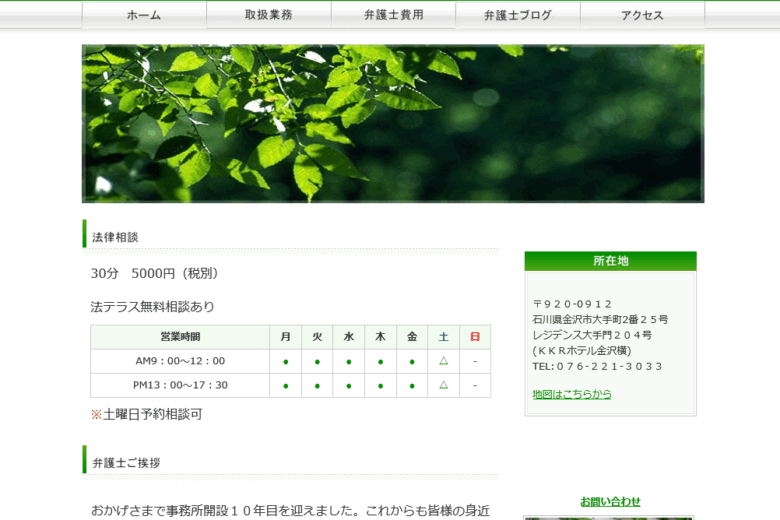780x520 pixels.
Task: Select the アクセス navigation tab
Action: coord(642,15)
